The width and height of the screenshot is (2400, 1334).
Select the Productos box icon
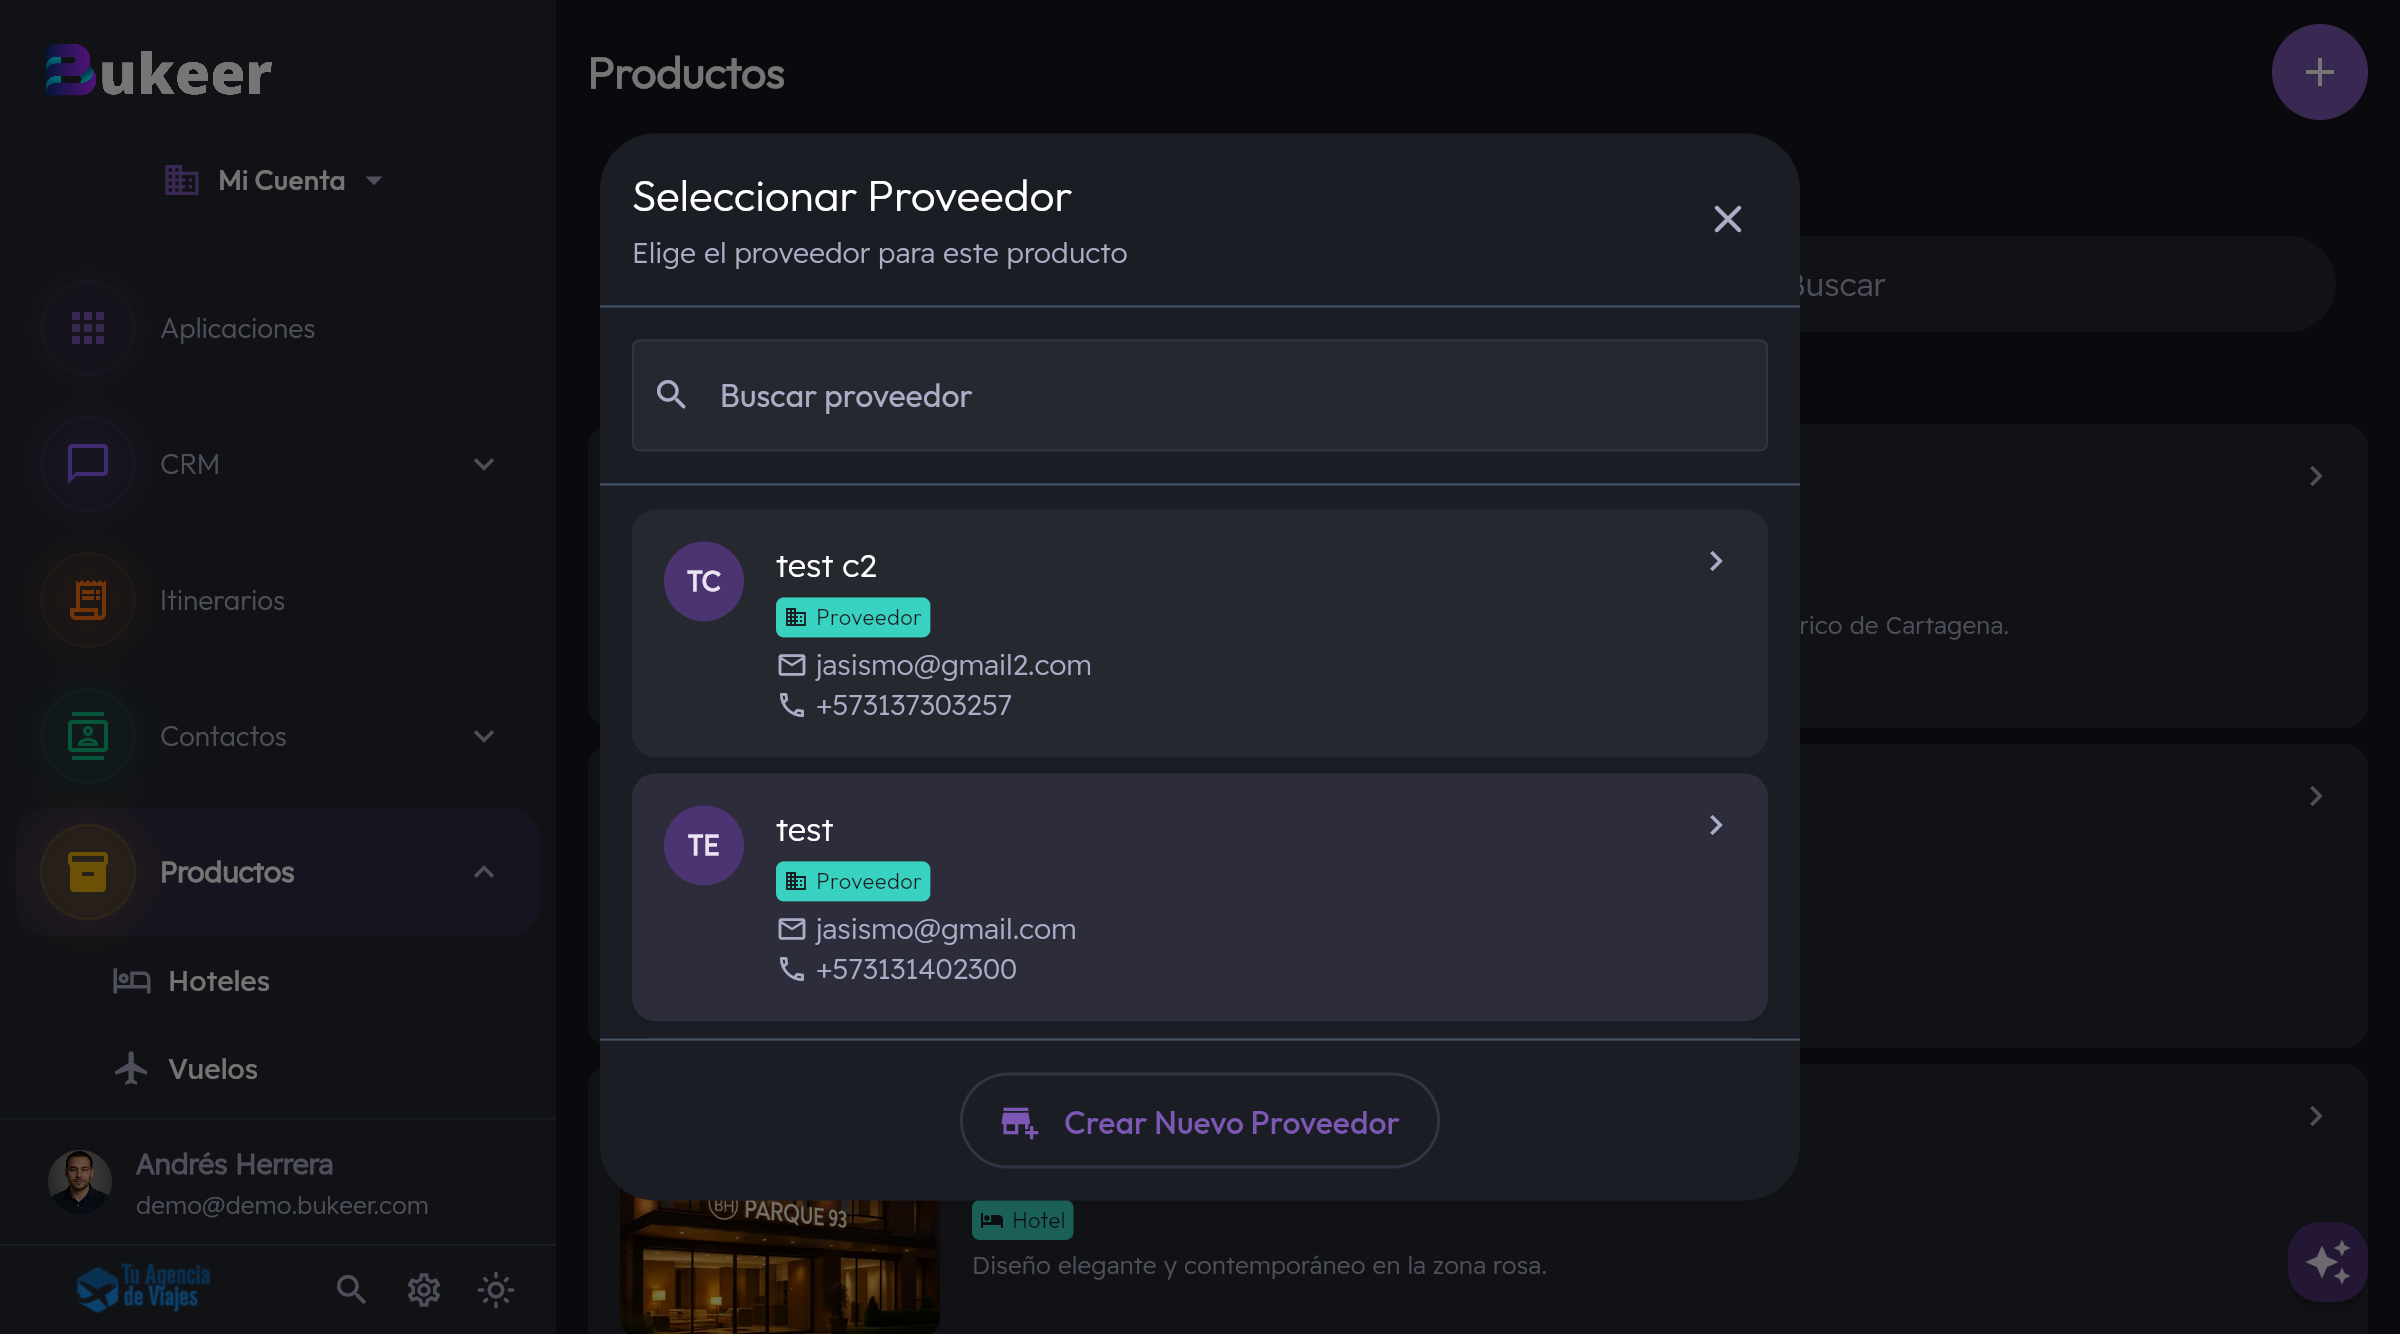pos(88,871)
